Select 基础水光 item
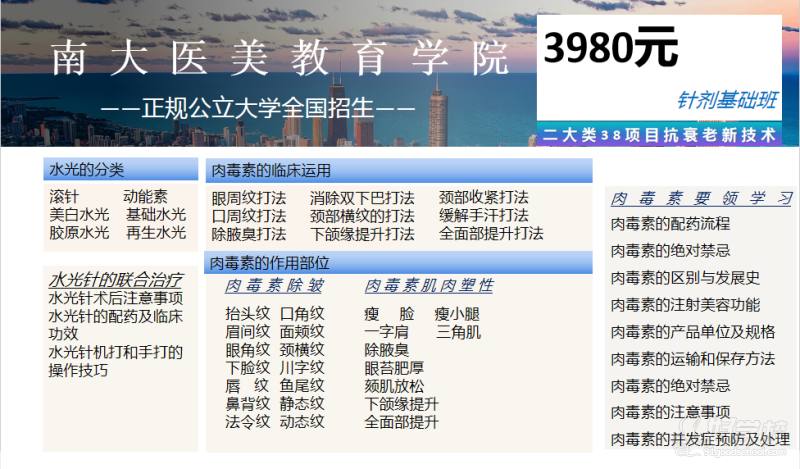Image resolution: width=800 pixels, height=469 pixels. (156, 214)
